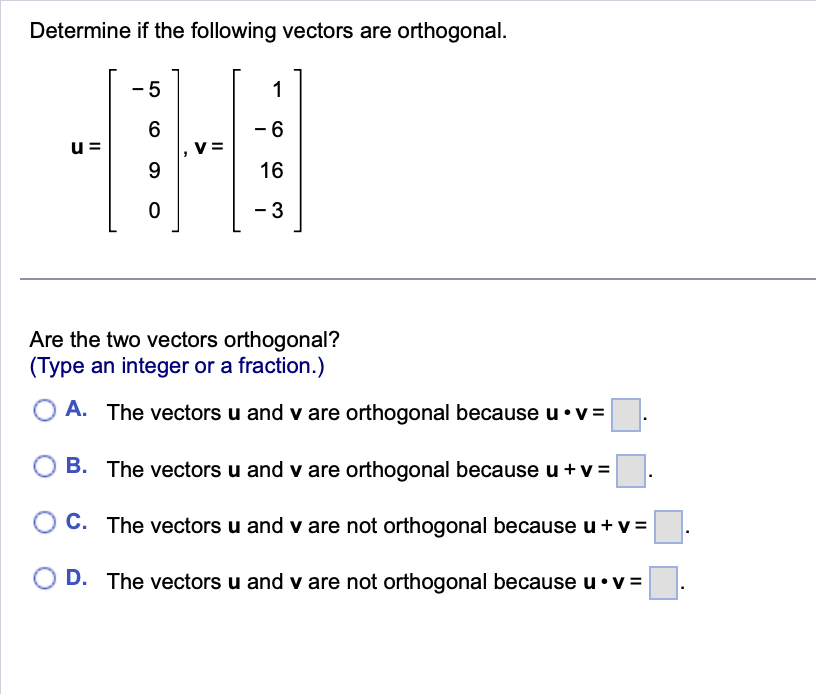This screenshot has width=816, height=694.
Task: Select radio button for option B
Action: (44, 466)
